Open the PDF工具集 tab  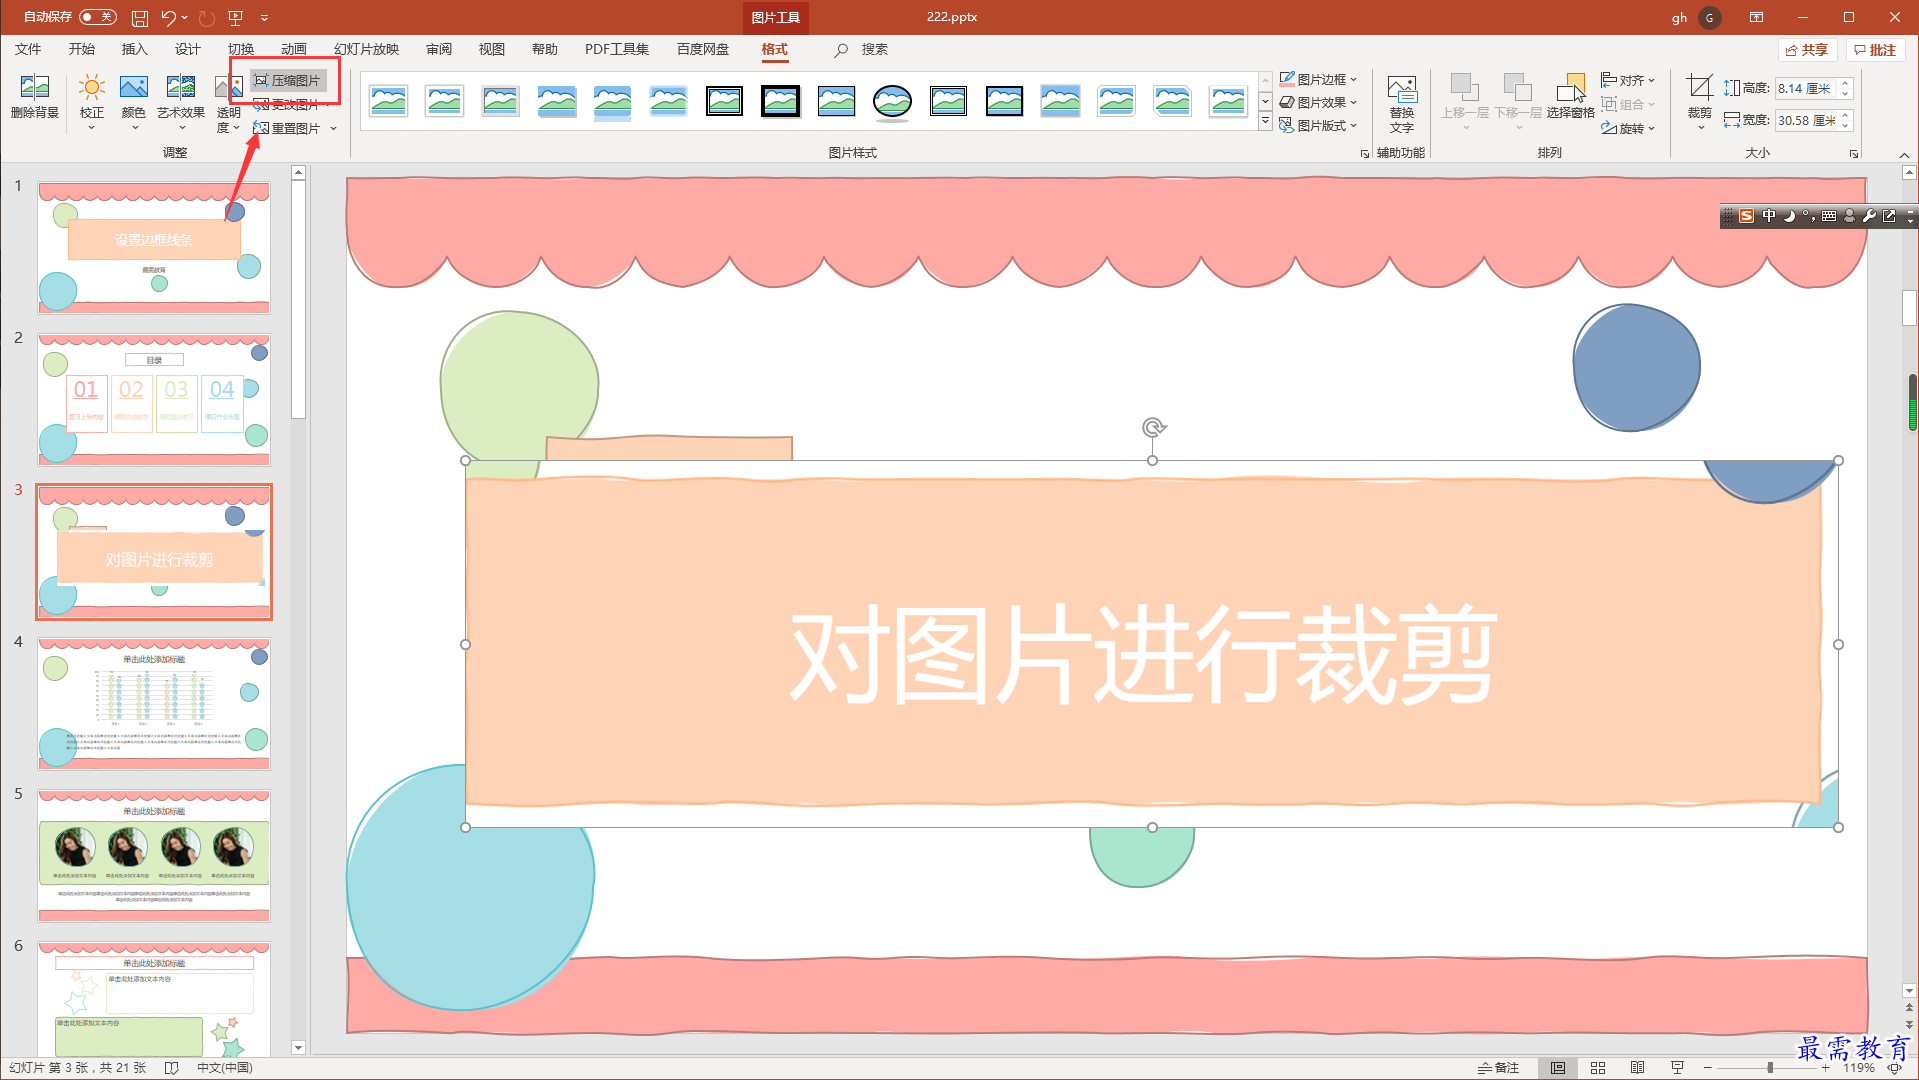[617, 49]
